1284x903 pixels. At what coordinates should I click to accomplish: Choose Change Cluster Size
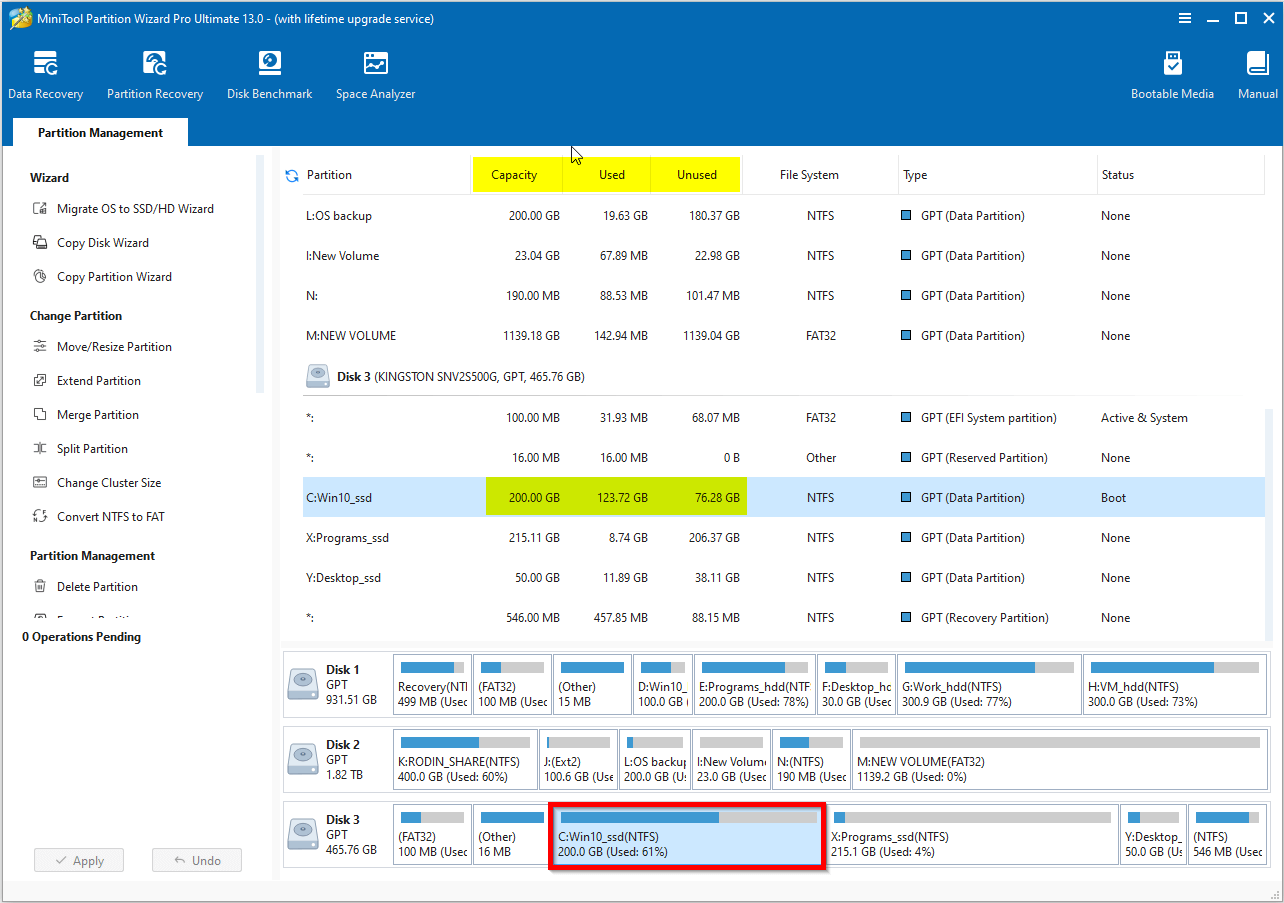[x=97, y=483]
